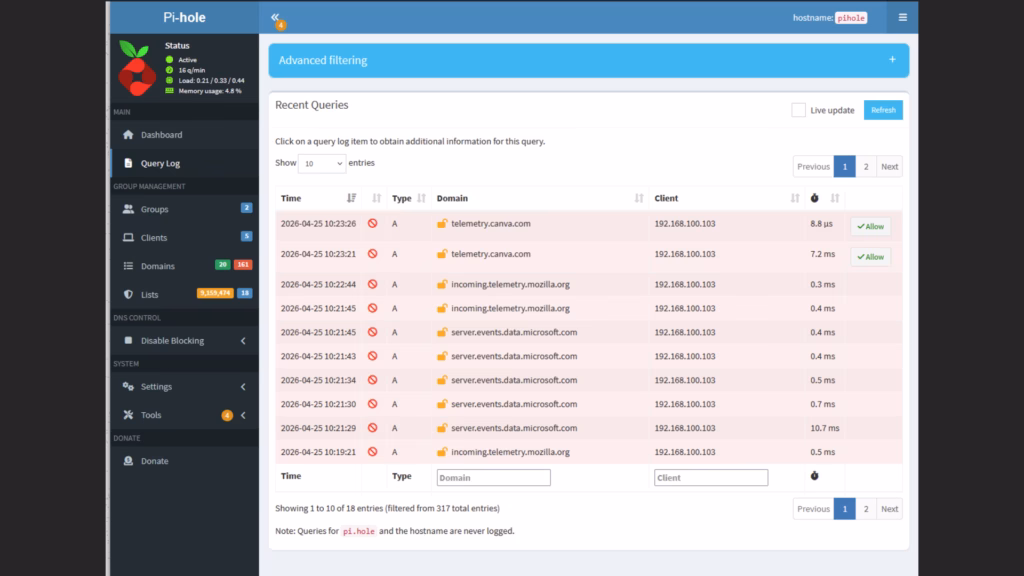Click Domains red 161 badge

pyautogui.click(x=243, y=264)
